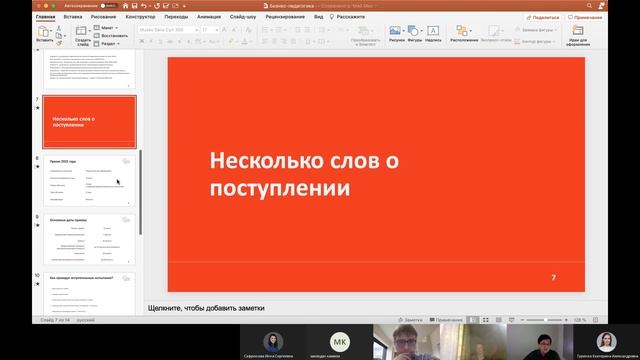Open the font size combo box
This screenshot has height=360, width=640.
209,30
